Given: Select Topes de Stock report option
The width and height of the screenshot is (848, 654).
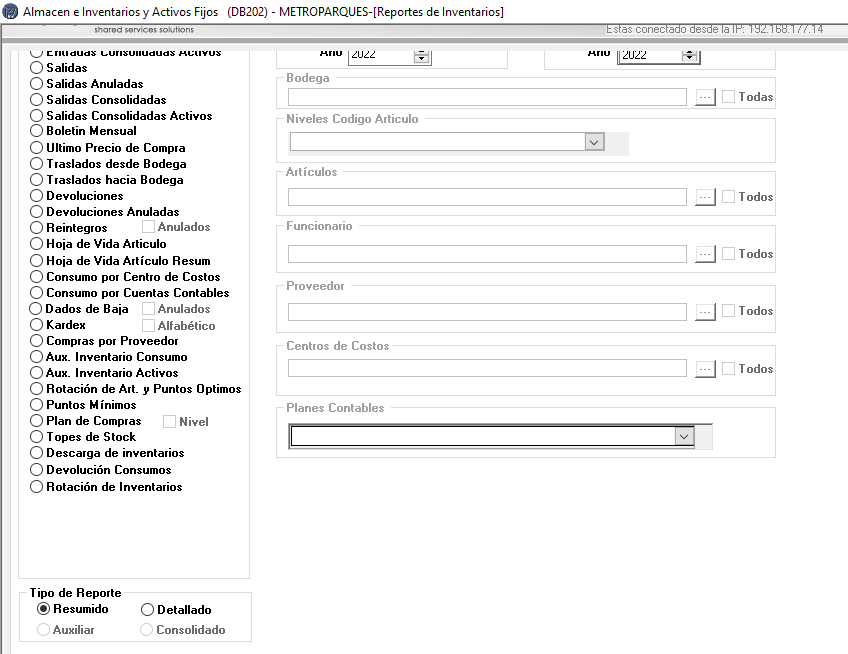Looking at the screenshot, I should click(x=37, y=437).
